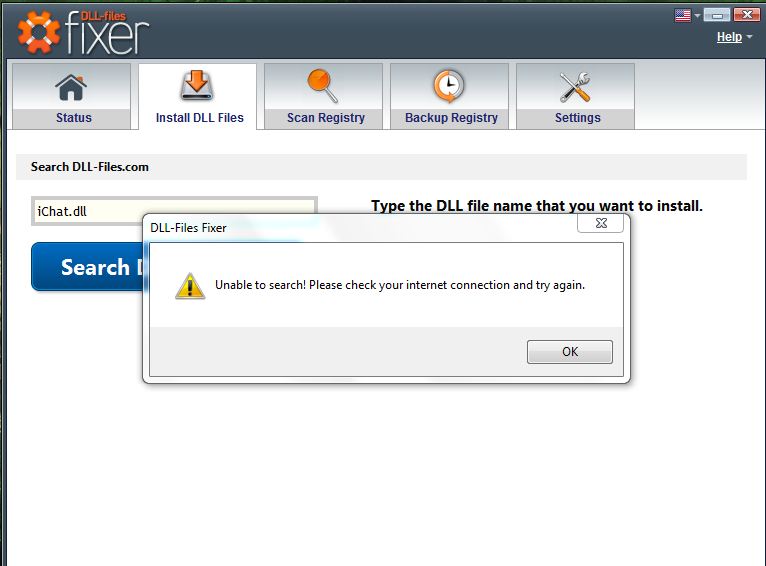The width and height of the screenshot is (766, 566).
Task: Focus the iChat.dll search text field
Action: tap(174, 211)
